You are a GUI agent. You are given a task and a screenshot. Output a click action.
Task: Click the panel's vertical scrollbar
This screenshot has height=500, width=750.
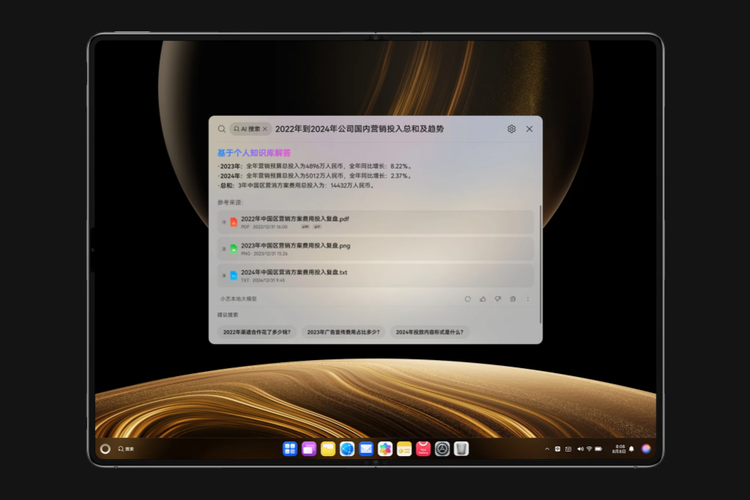pyautogui.click(x=540, y=264)
